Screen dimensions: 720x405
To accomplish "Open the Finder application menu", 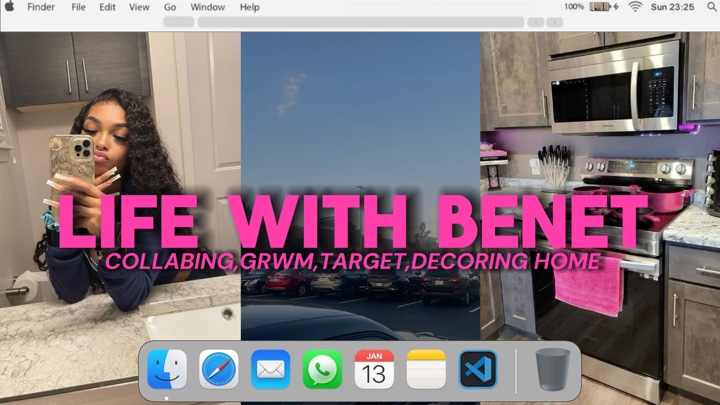I will tap(41, 7).
